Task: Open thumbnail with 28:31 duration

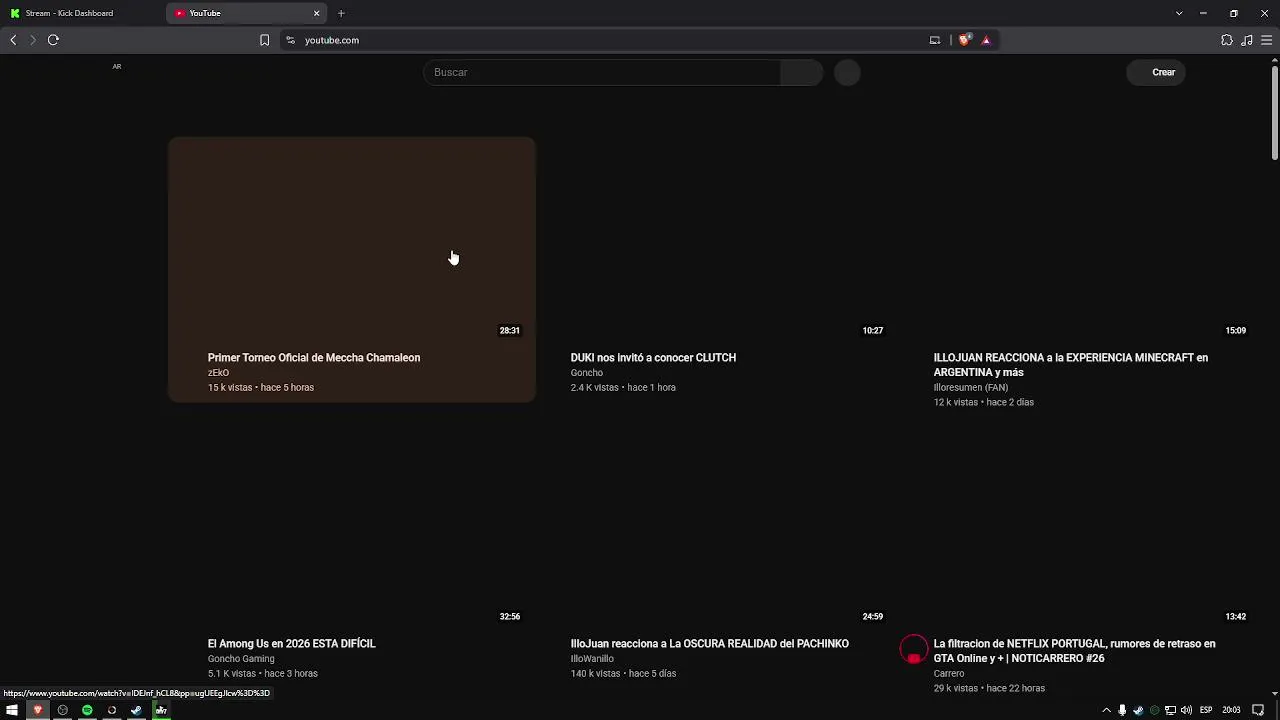Action: tap(352, 241)
